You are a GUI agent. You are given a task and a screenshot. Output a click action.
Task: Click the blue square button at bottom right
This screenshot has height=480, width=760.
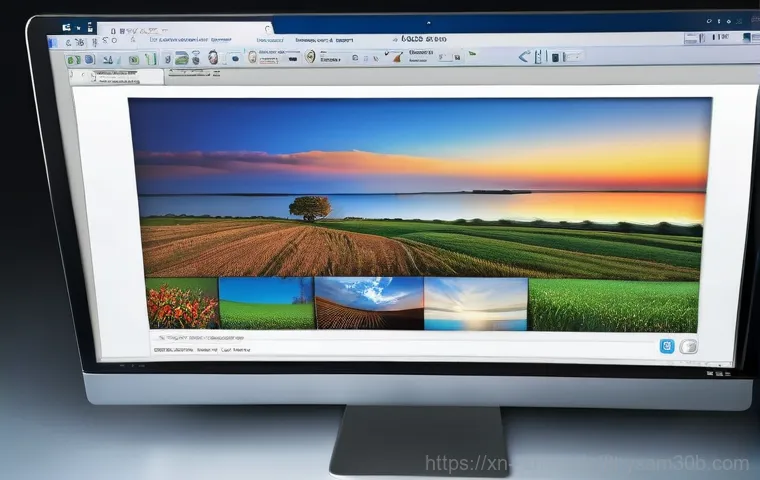pos(667,346)
